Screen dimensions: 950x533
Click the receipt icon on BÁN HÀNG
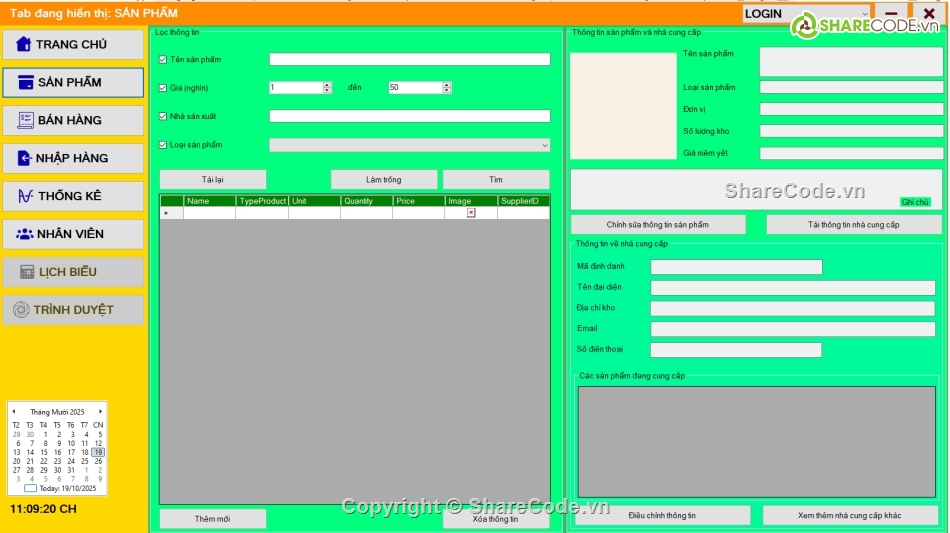tap(26, 120)
